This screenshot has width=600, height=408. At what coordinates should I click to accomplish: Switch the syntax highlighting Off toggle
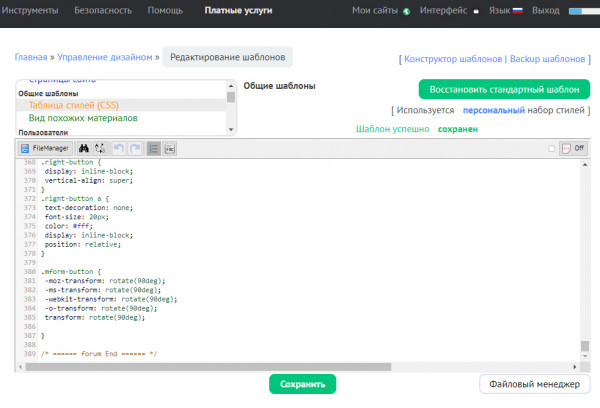pos(573,148)
